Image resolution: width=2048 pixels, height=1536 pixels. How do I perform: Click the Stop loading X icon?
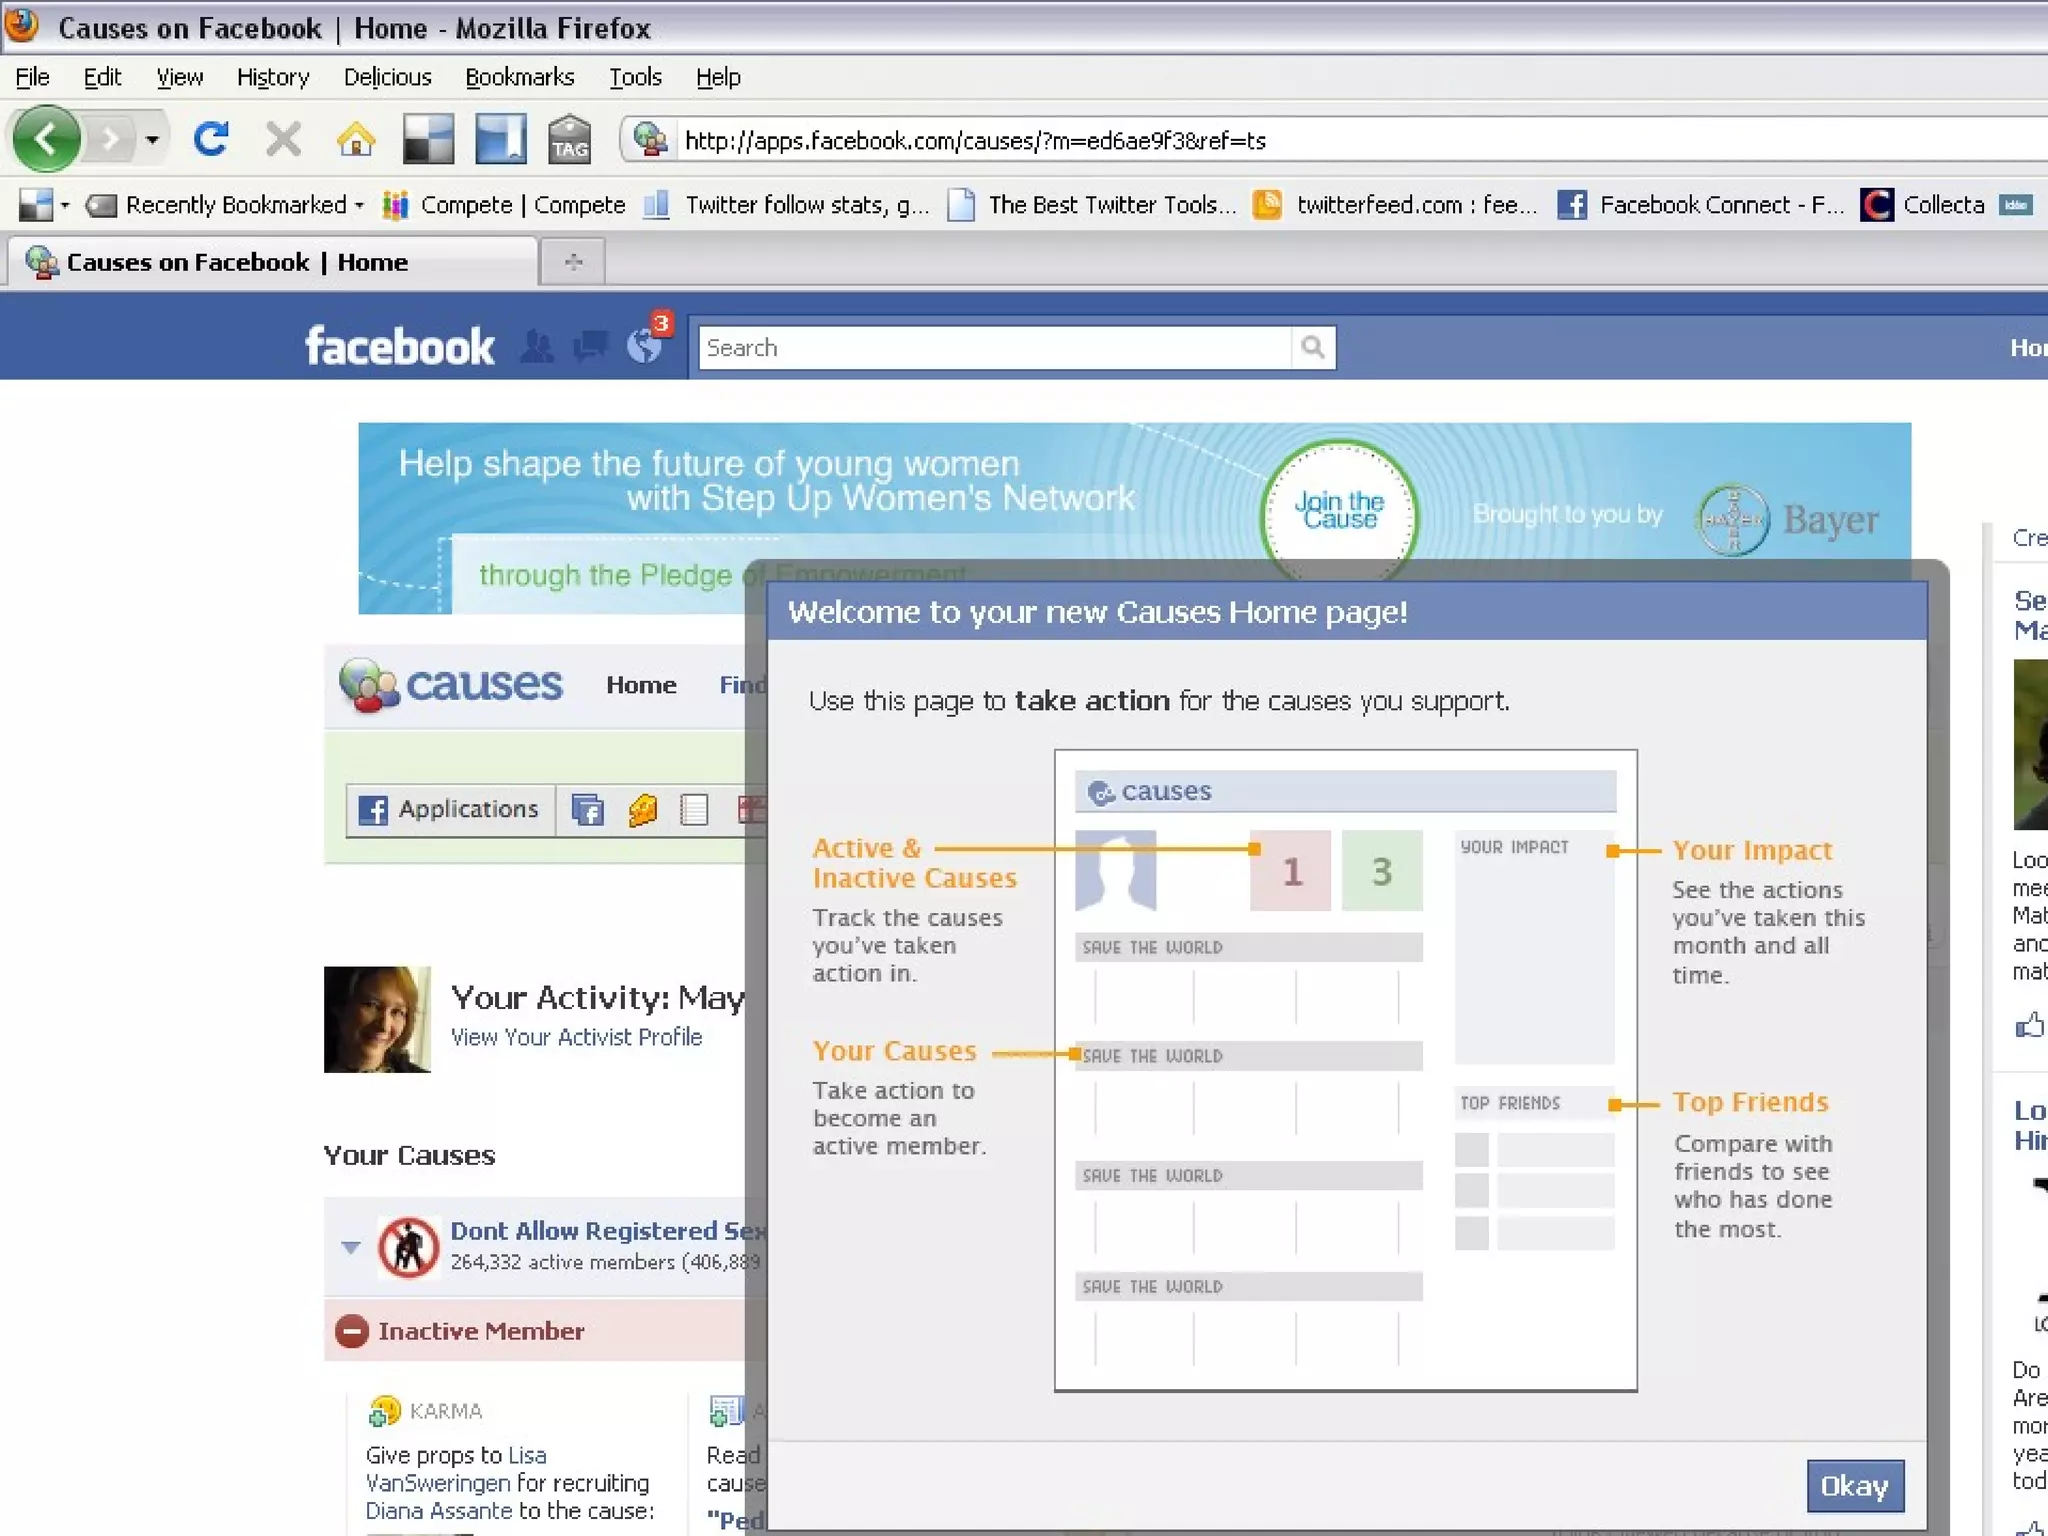tap(283, 139)
